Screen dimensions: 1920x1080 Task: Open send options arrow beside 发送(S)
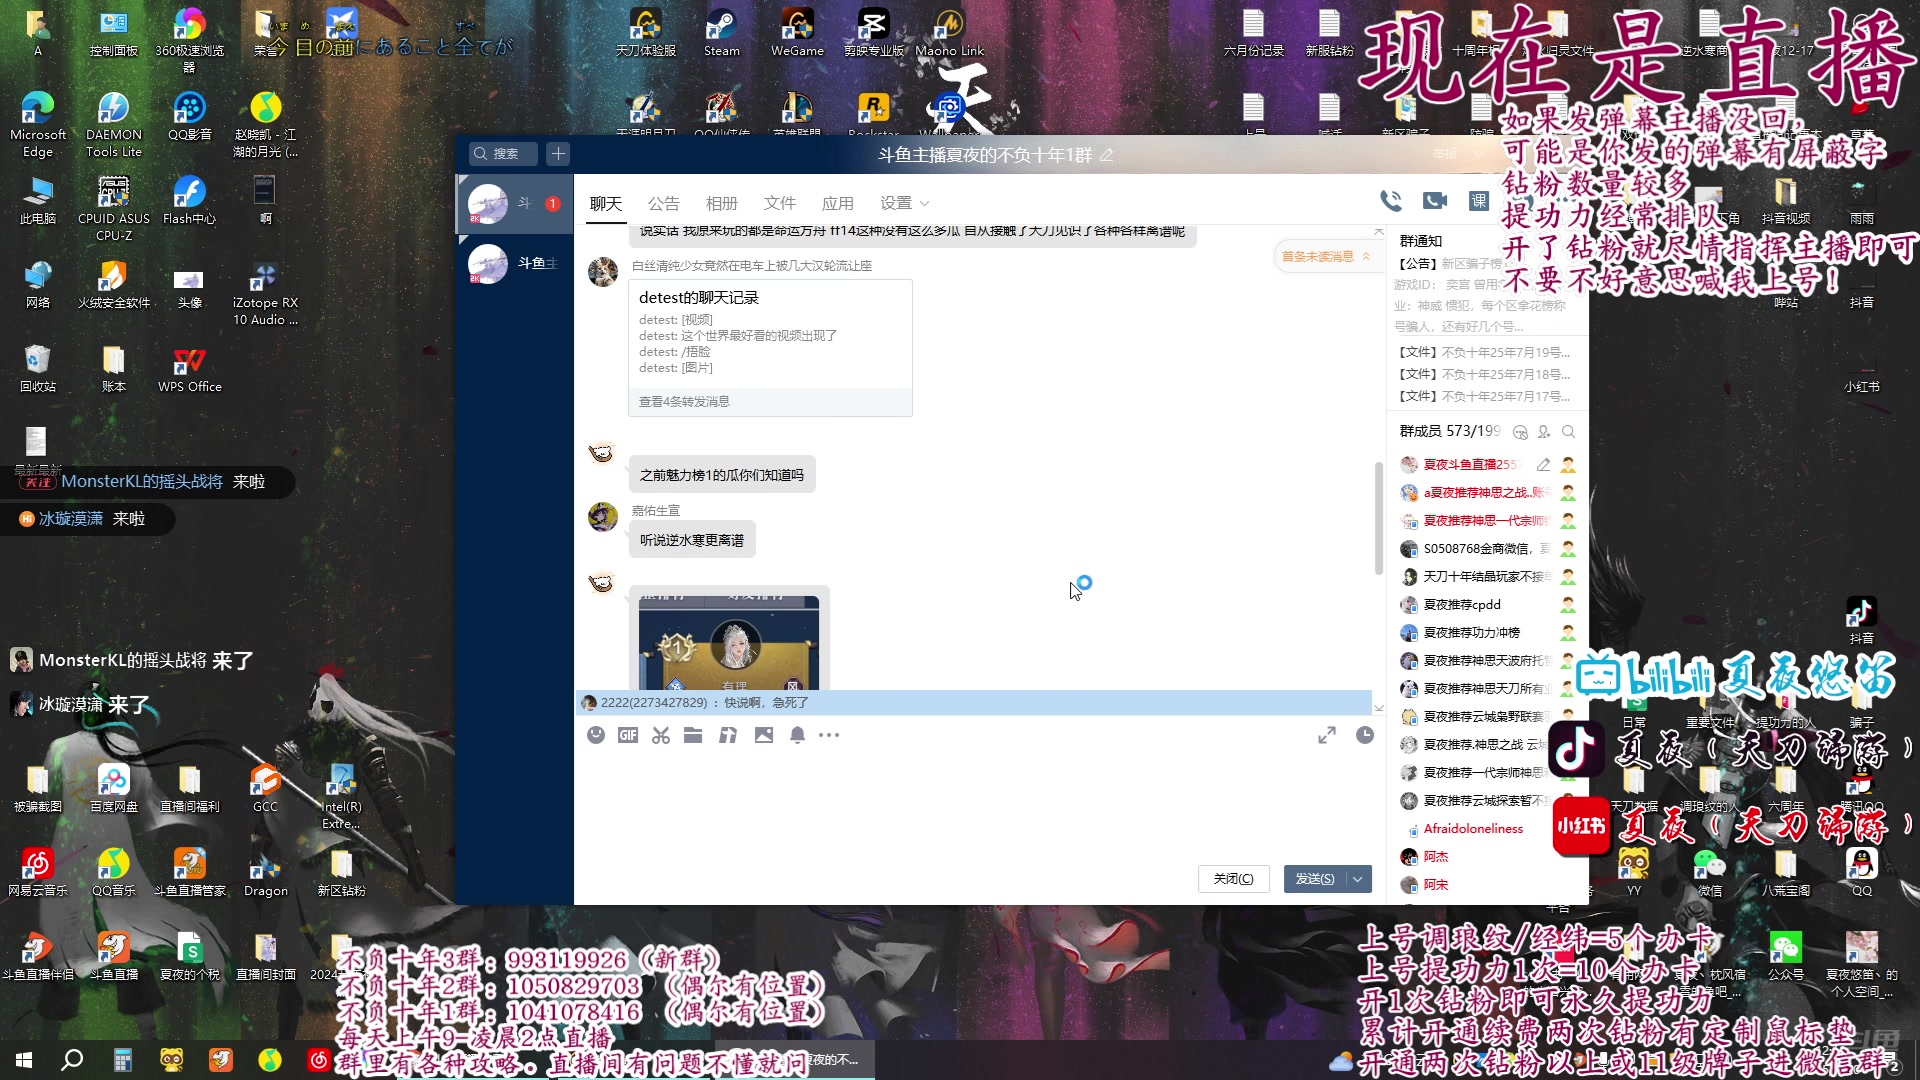(1358, 879)
